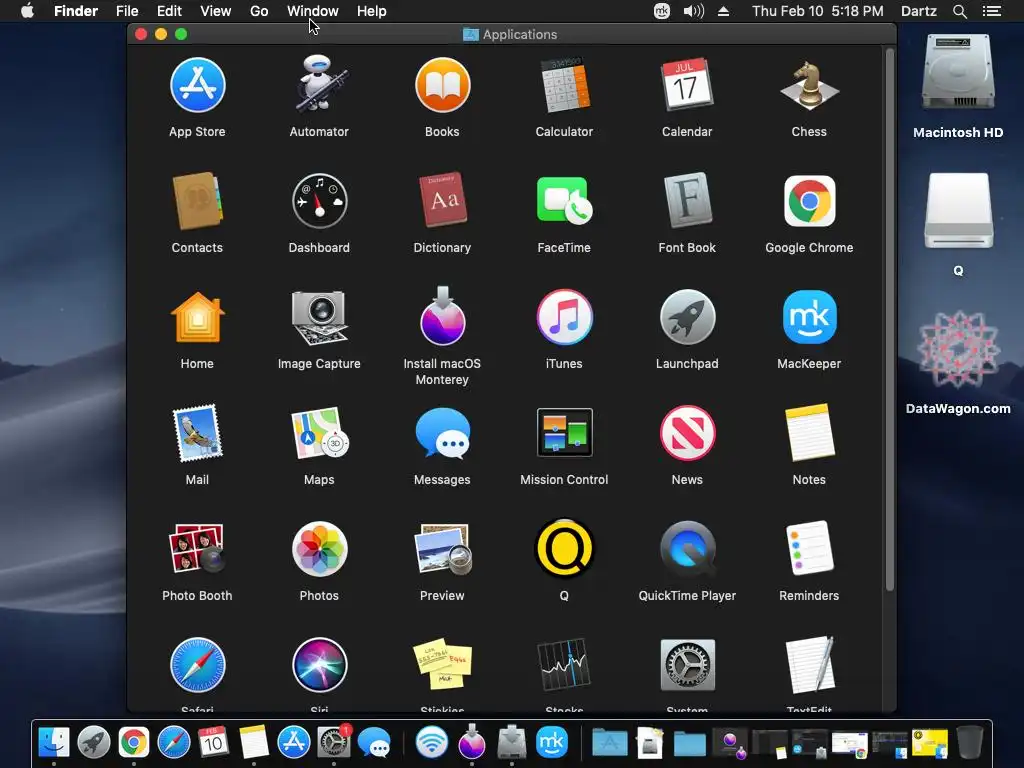Open Launchpad rocket in the Dock
The image size is (1024, 768).
94,743
